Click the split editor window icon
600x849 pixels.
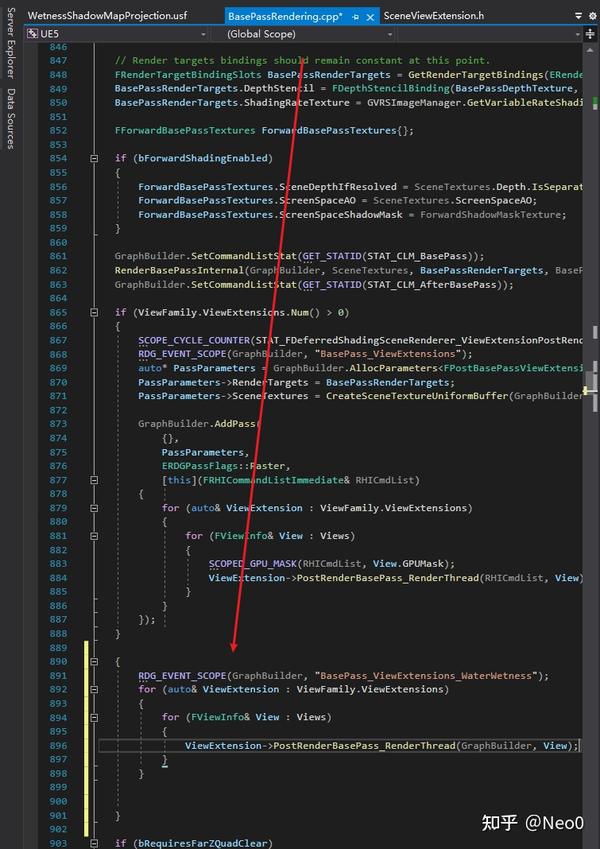coord(590,34)
